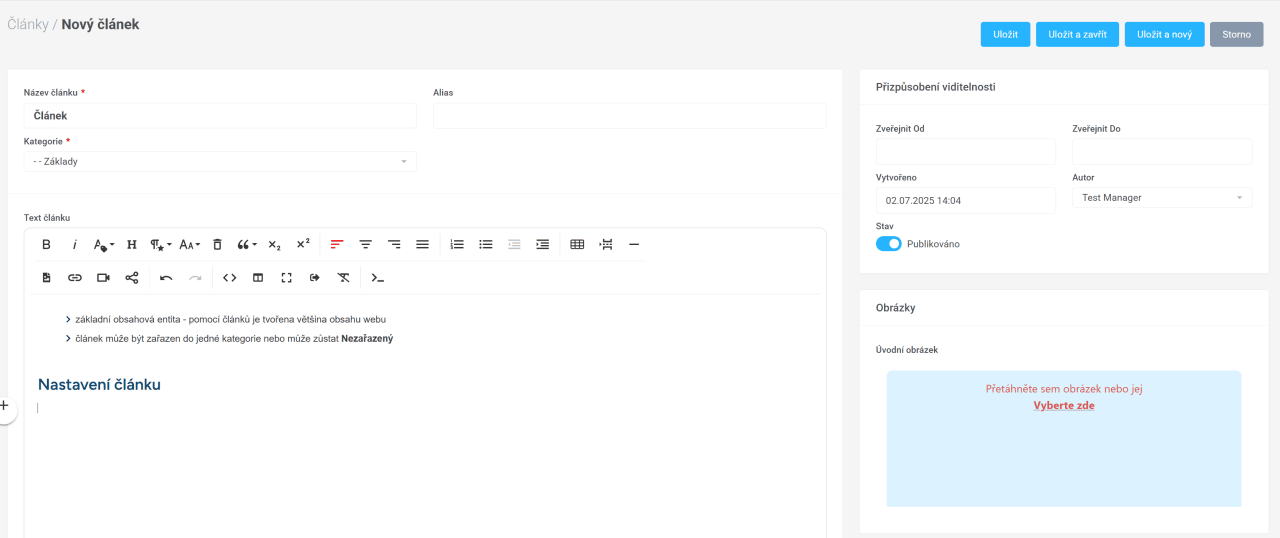This screenshot has width=1280, height=538.
Task: Focus the Alias input field
Action: tap(629, 116)
